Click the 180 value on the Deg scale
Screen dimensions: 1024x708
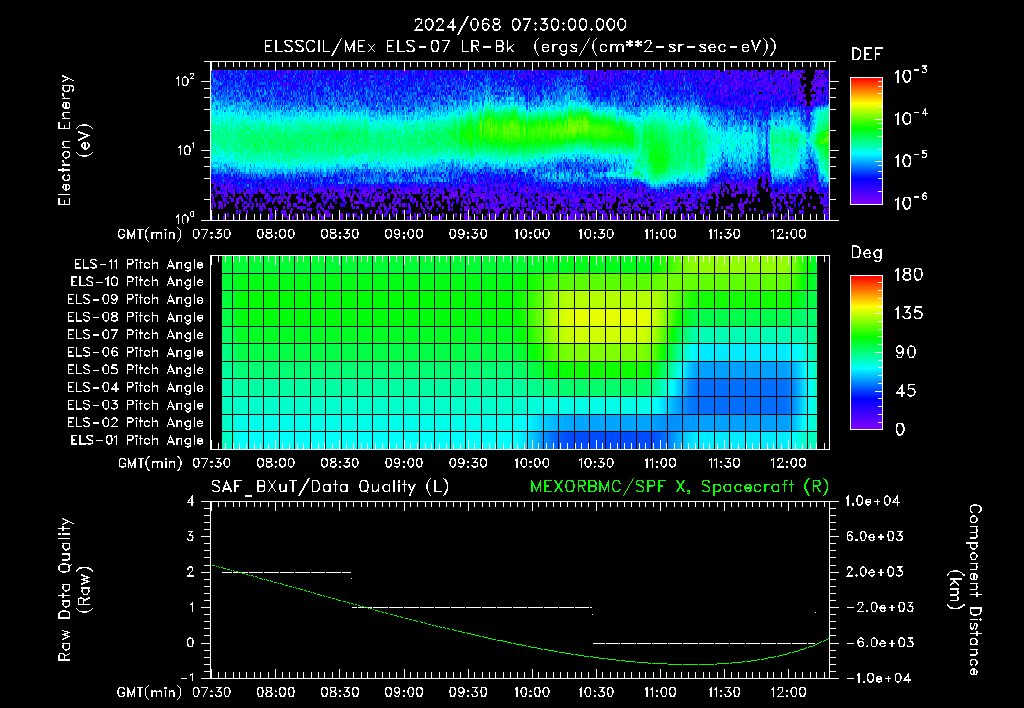[908, 275]
